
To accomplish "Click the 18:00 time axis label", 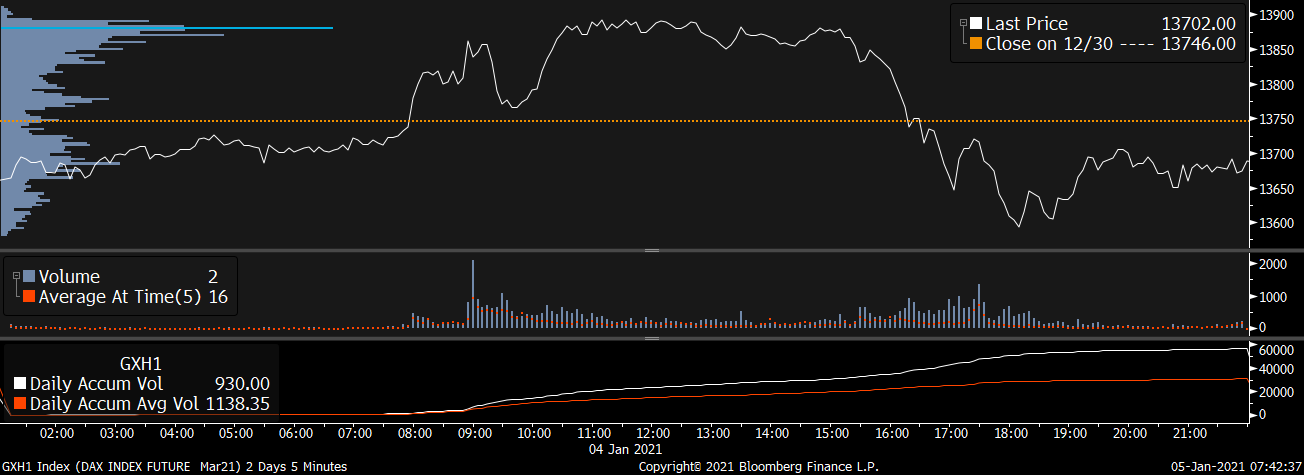I will point(1010,433).
